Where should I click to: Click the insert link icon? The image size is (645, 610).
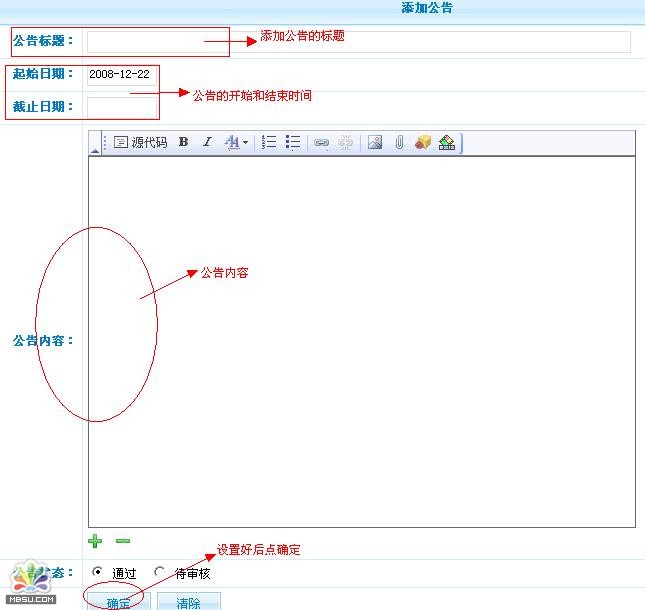[321, 143]
